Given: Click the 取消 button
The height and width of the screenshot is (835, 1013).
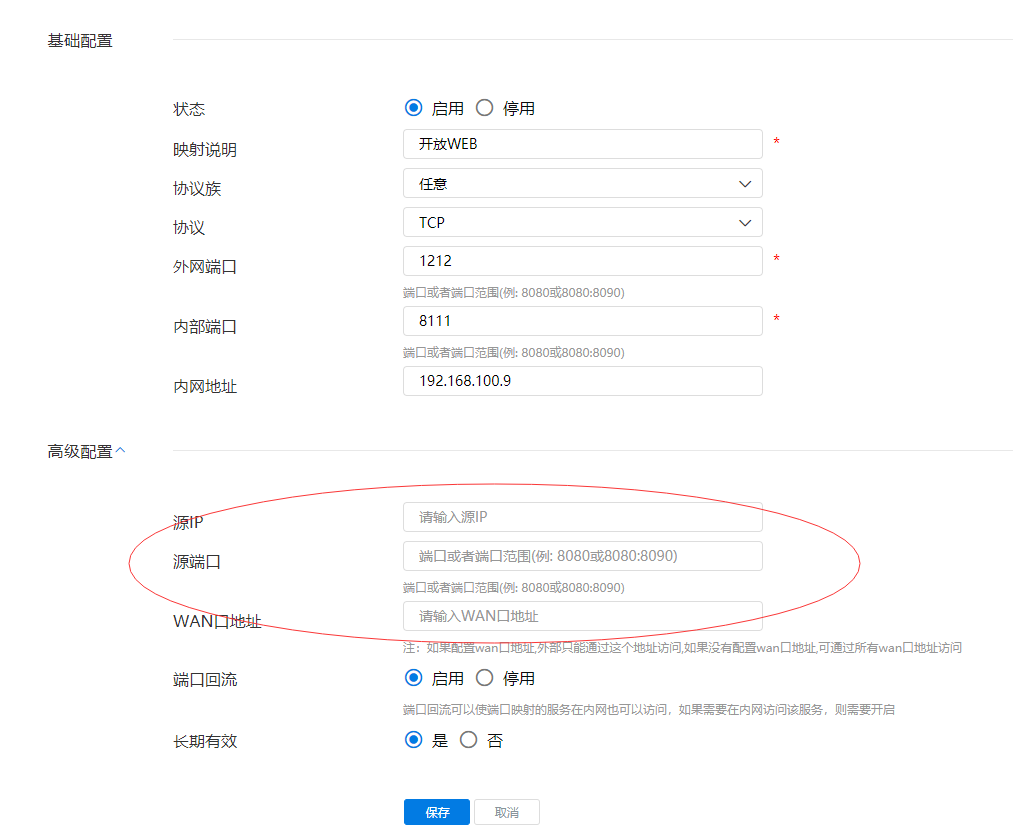Looking at the screenshot, I should click(506, 812).
